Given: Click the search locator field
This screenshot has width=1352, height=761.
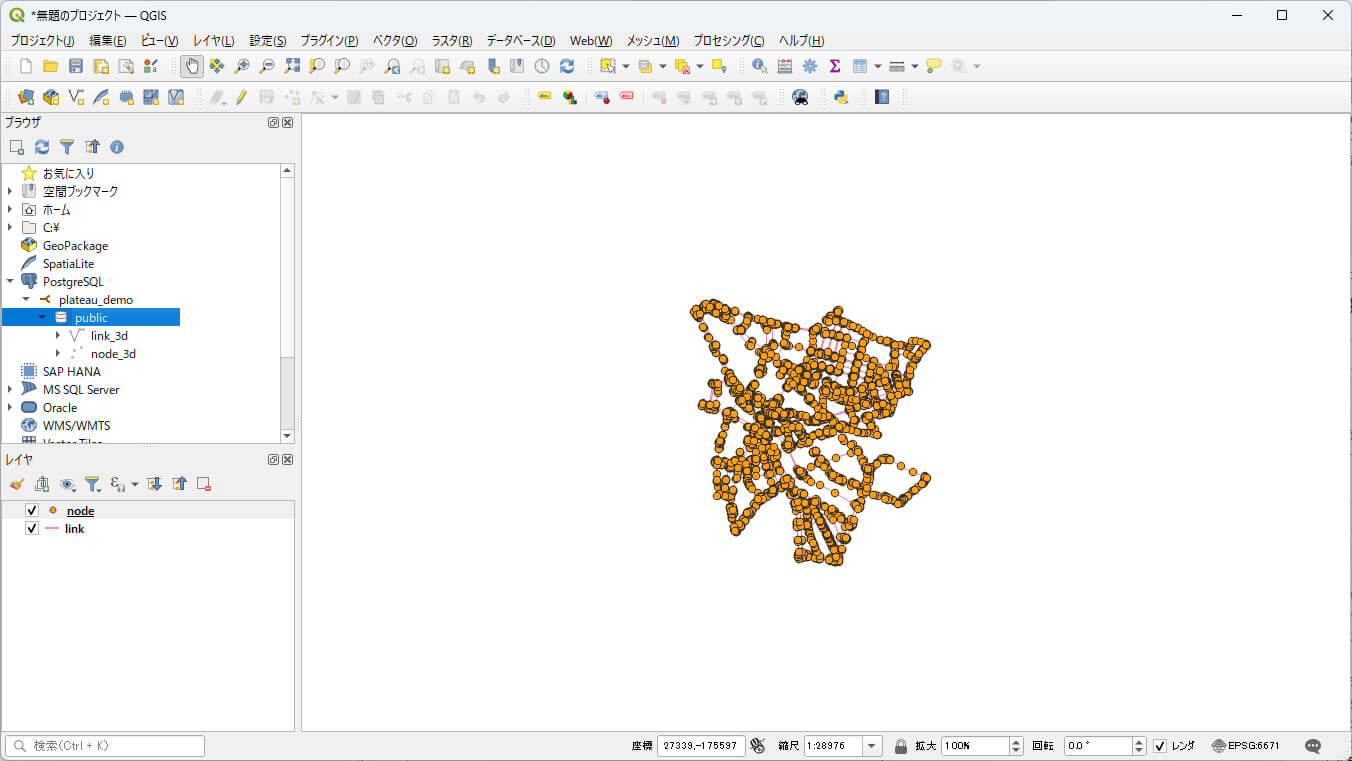Looking at the screenshot, I should coord(105,746).
